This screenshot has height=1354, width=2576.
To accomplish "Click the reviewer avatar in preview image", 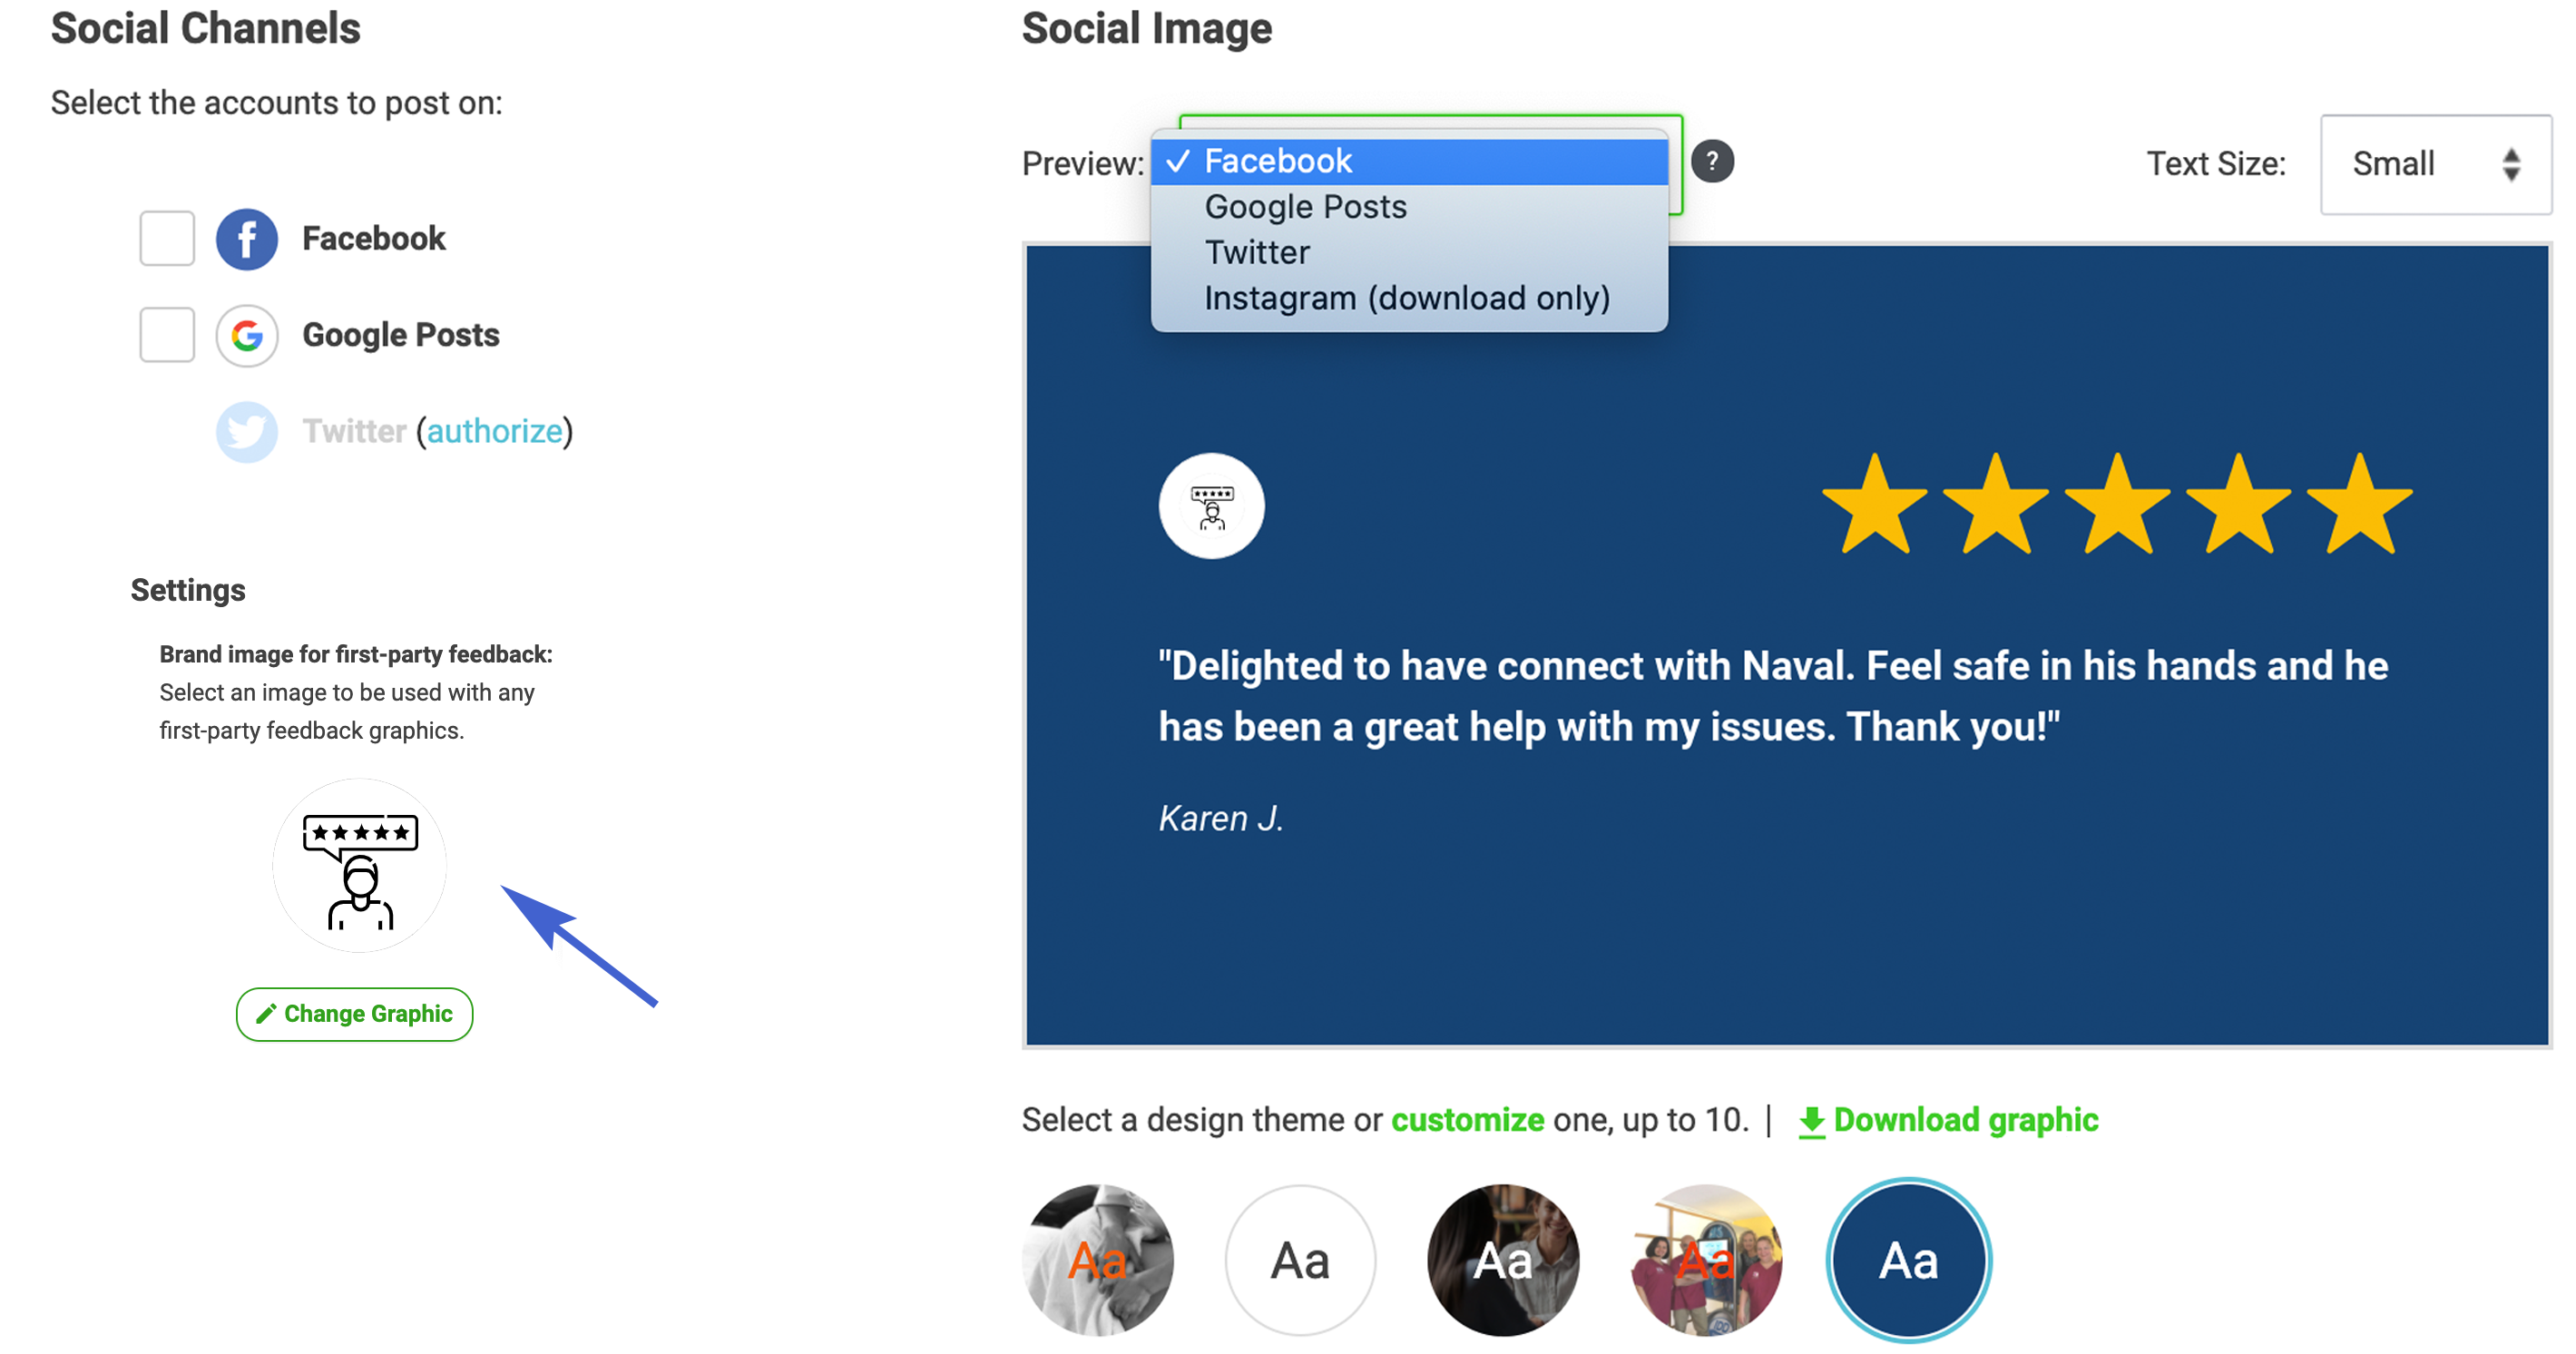I will [1211, 506].
